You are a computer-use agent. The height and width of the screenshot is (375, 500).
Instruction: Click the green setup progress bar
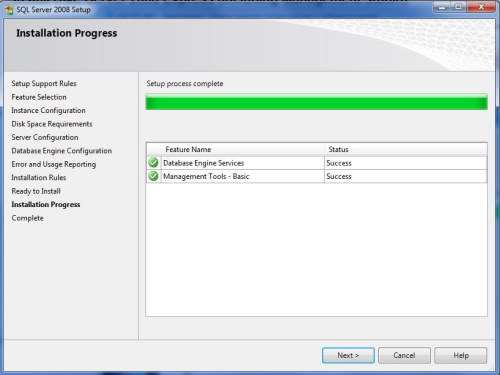pos(317,102)
